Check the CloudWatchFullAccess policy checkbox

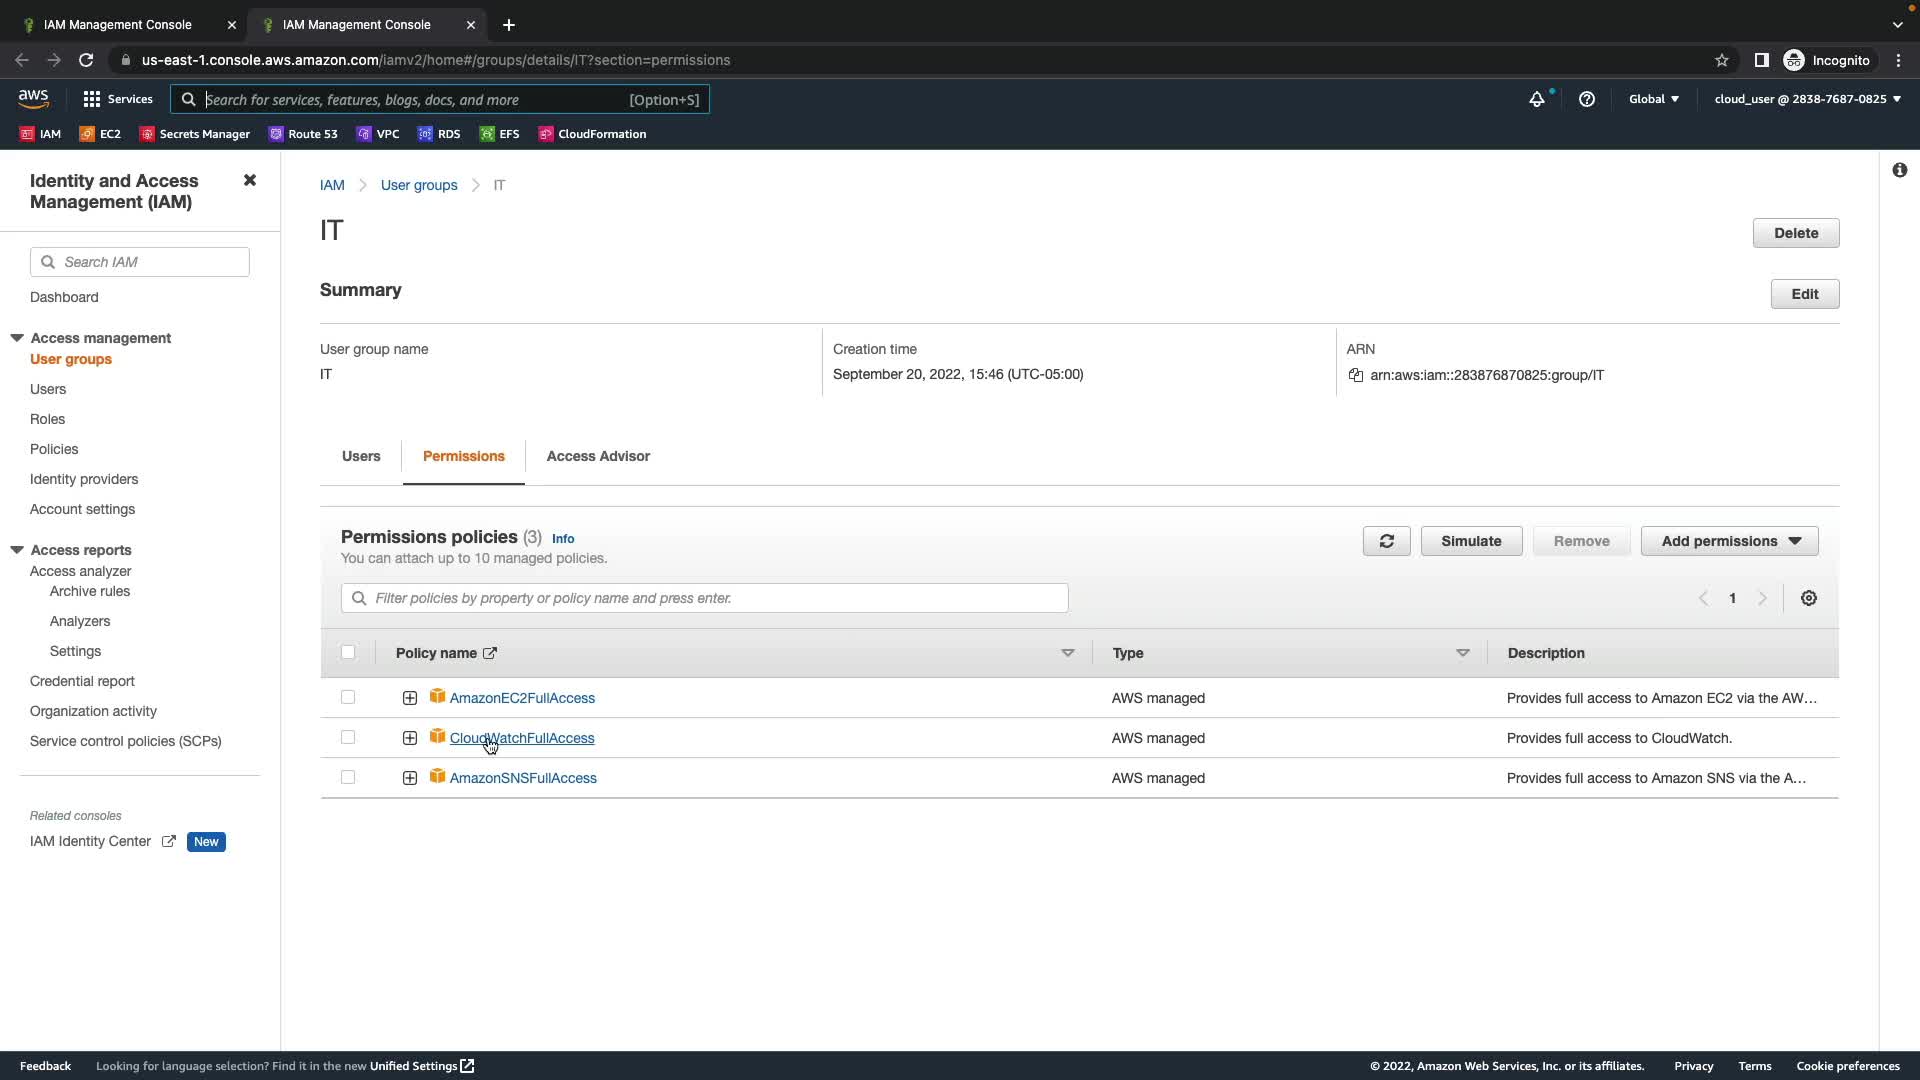pos(348,737)
